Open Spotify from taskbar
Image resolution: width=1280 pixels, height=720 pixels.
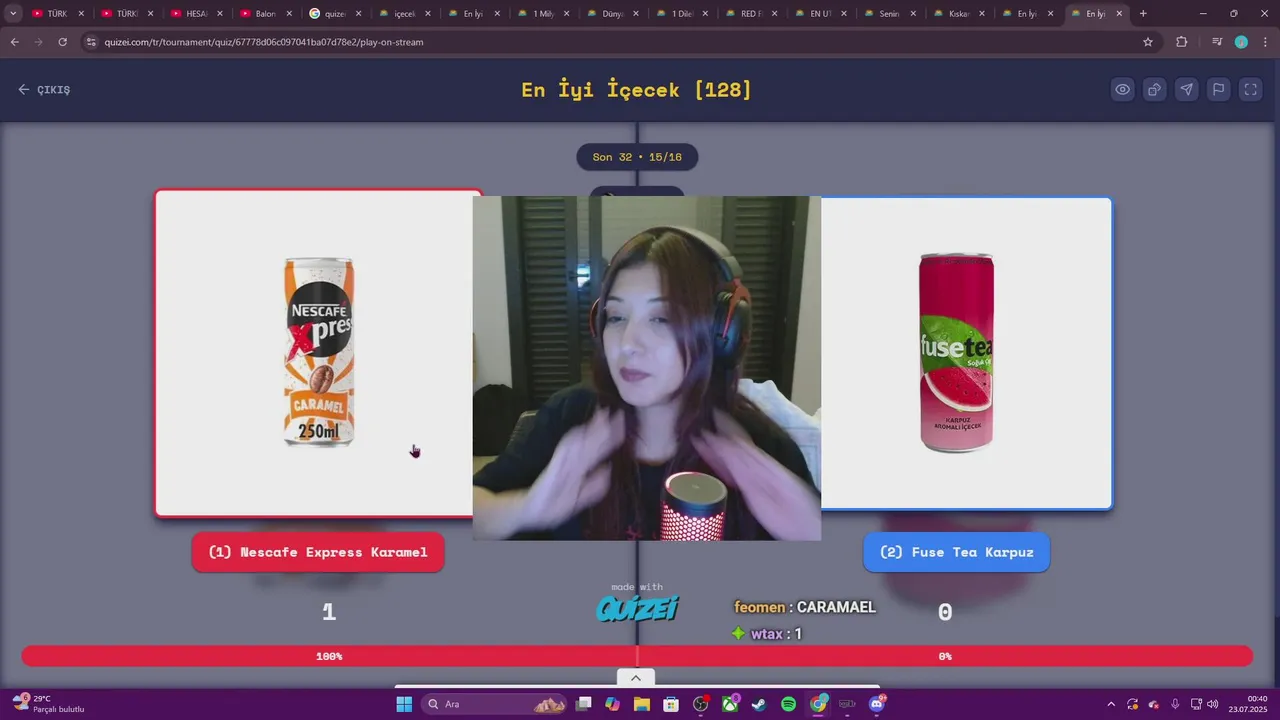click(x=788, y=704)
